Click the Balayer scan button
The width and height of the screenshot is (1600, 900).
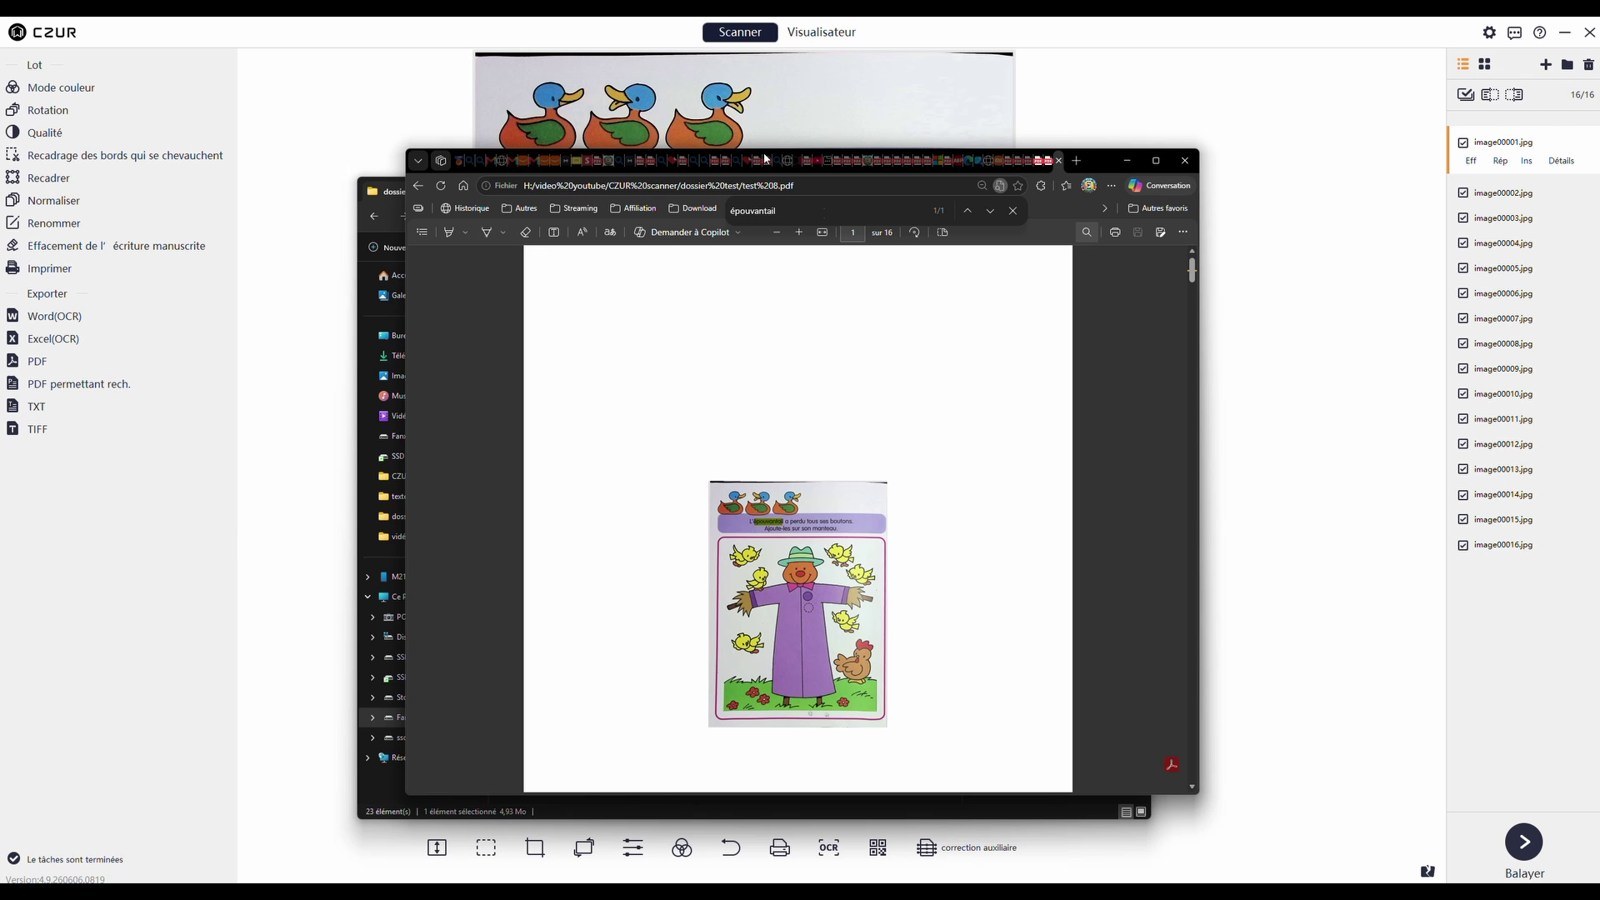1524,842
